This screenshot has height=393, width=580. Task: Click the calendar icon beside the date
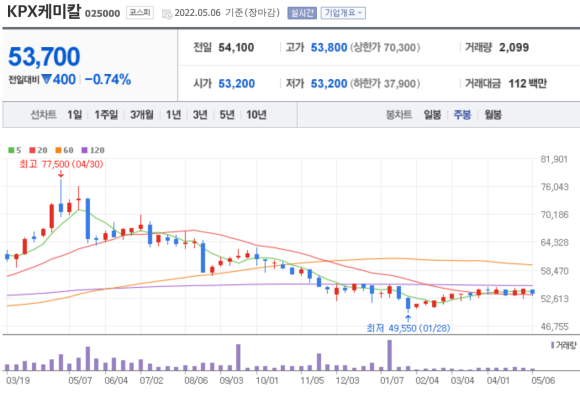(167, 14)
